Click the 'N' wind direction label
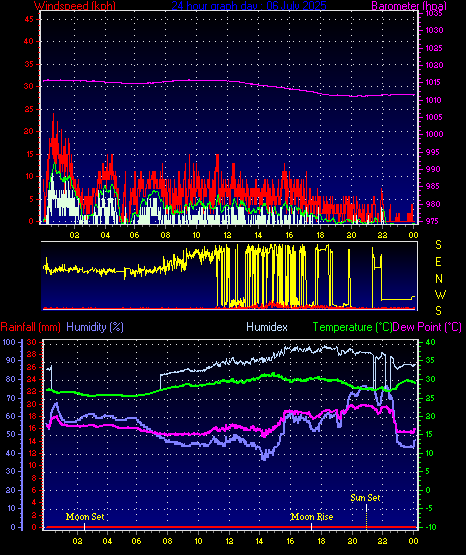466x555 pixels. pos(439,279)
